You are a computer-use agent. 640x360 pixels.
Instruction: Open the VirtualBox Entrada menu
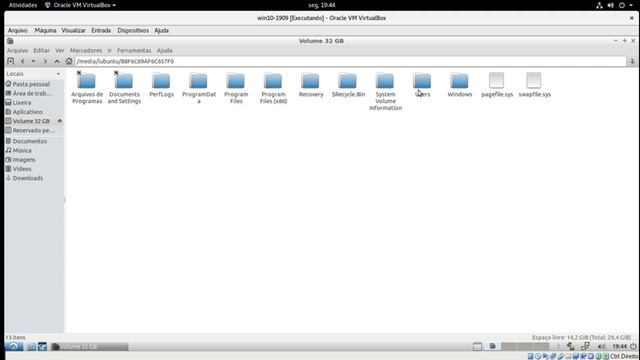(x=101, y=30)
